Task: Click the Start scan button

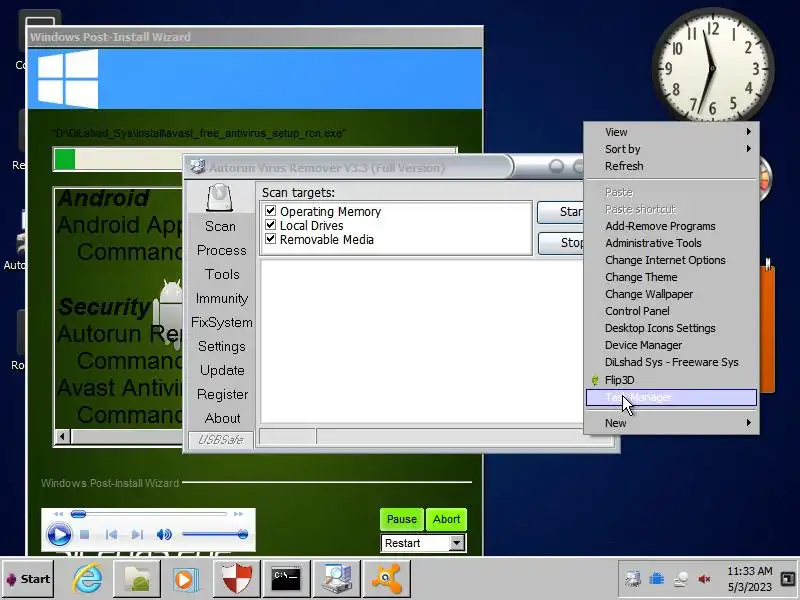Action: click(x=560, y=212)
